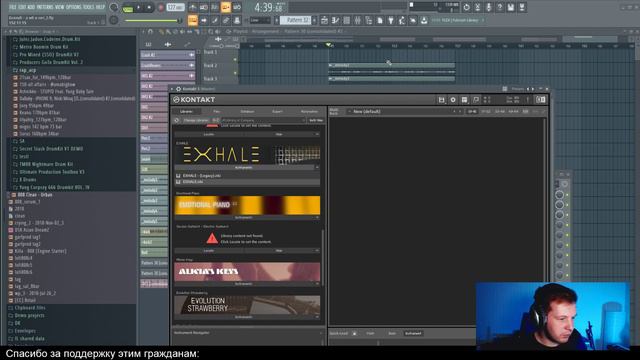The width and height of the screenshot is (640, 360).
Task: Open the HELP menu
Action: click(x=100, y=7)
